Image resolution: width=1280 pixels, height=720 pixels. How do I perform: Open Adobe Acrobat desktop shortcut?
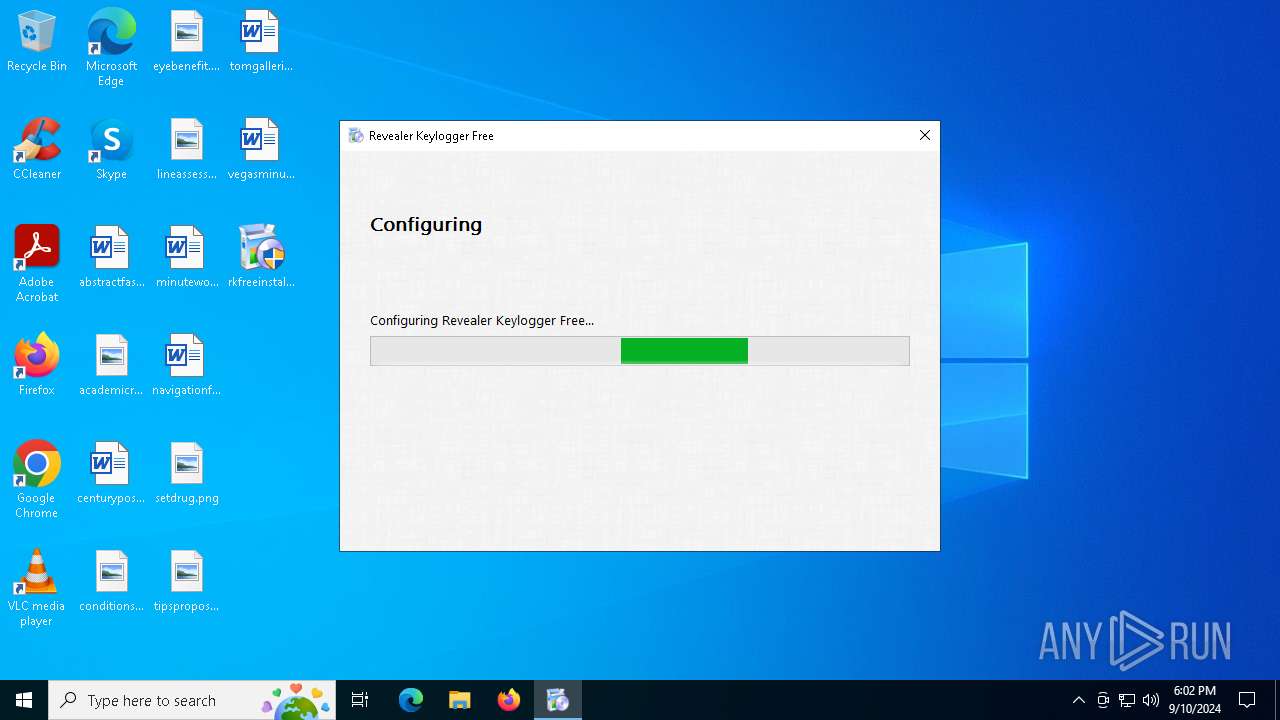tap(37, 264)
